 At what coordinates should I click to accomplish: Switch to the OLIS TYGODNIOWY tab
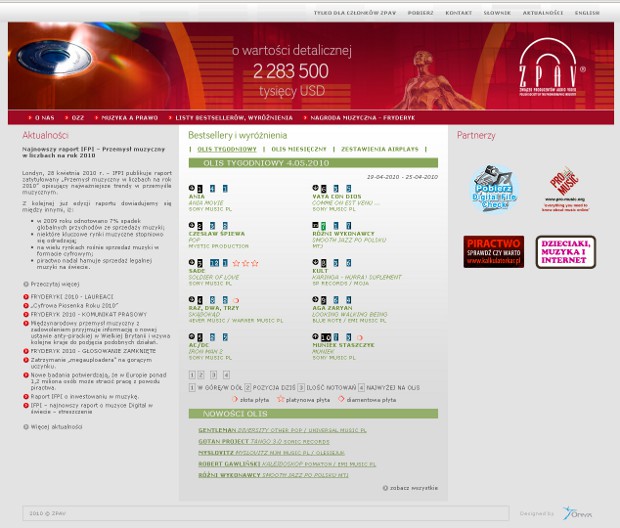coord(227,149)
